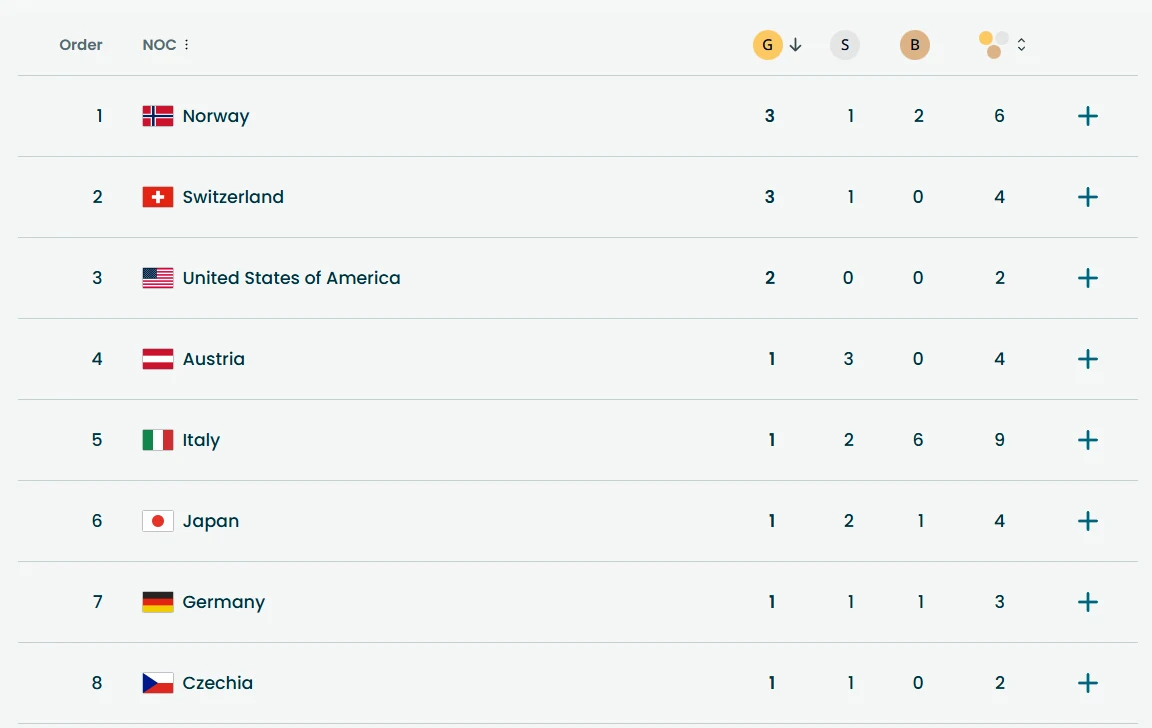Viewport: 1152px width, 728px height.
Task: Expand the Italy row with its plus button
Action: tap(1087, 440)
